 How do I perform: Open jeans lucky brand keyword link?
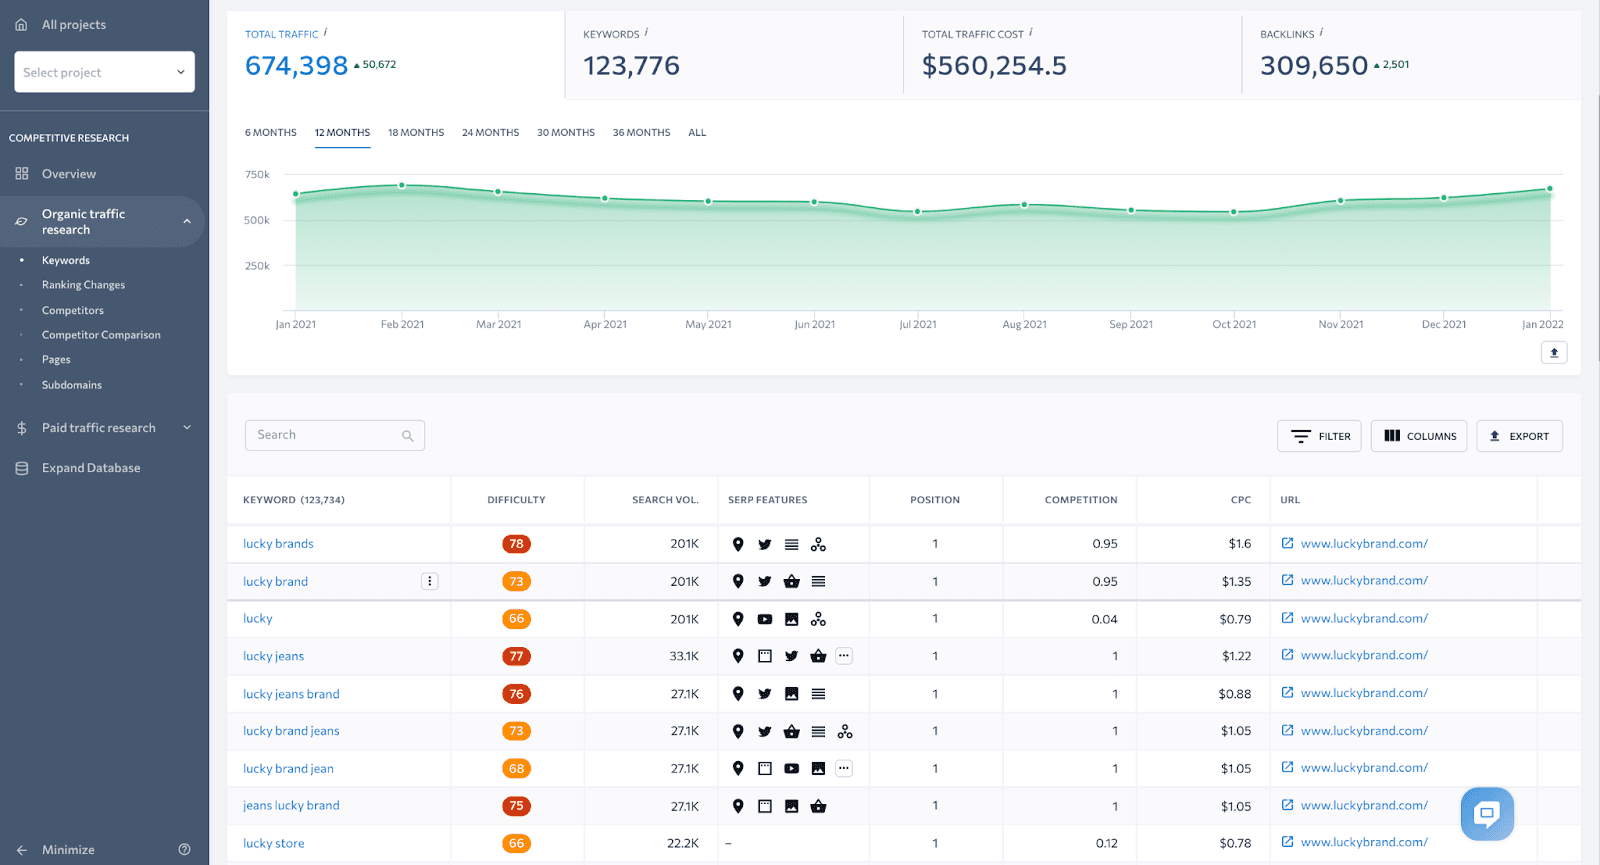tap(291, 806)
